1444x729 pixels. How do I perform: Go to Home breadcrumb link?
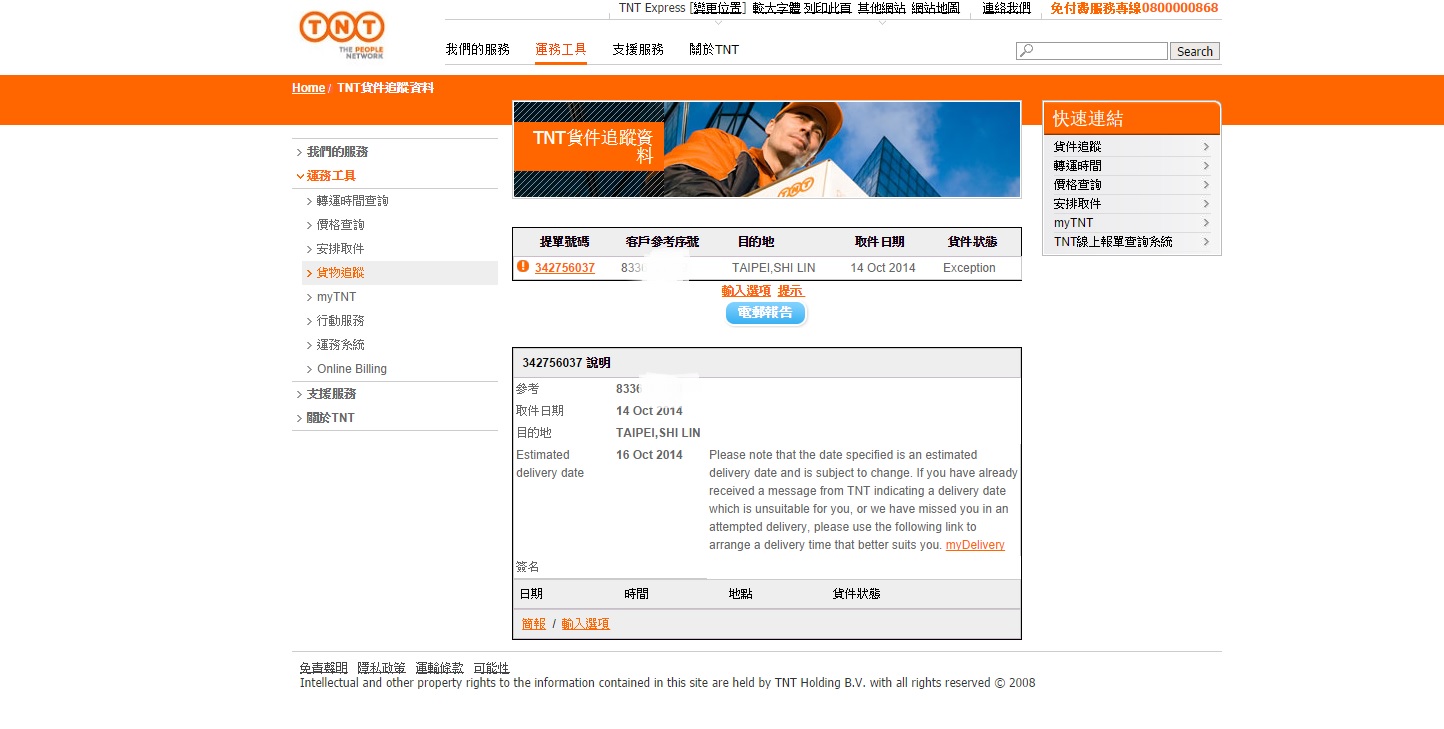point(308,88)
